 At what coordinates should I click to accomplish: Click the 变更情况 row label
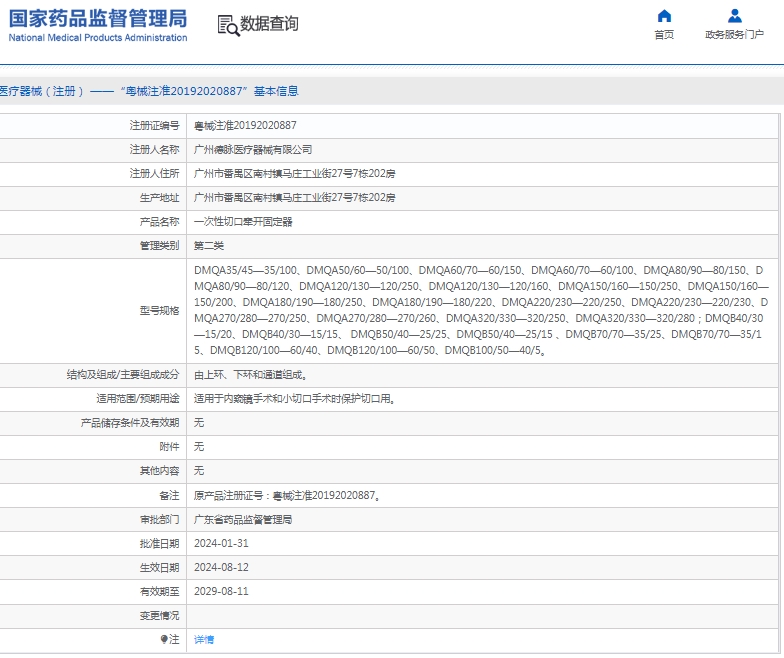pos(160,616)
